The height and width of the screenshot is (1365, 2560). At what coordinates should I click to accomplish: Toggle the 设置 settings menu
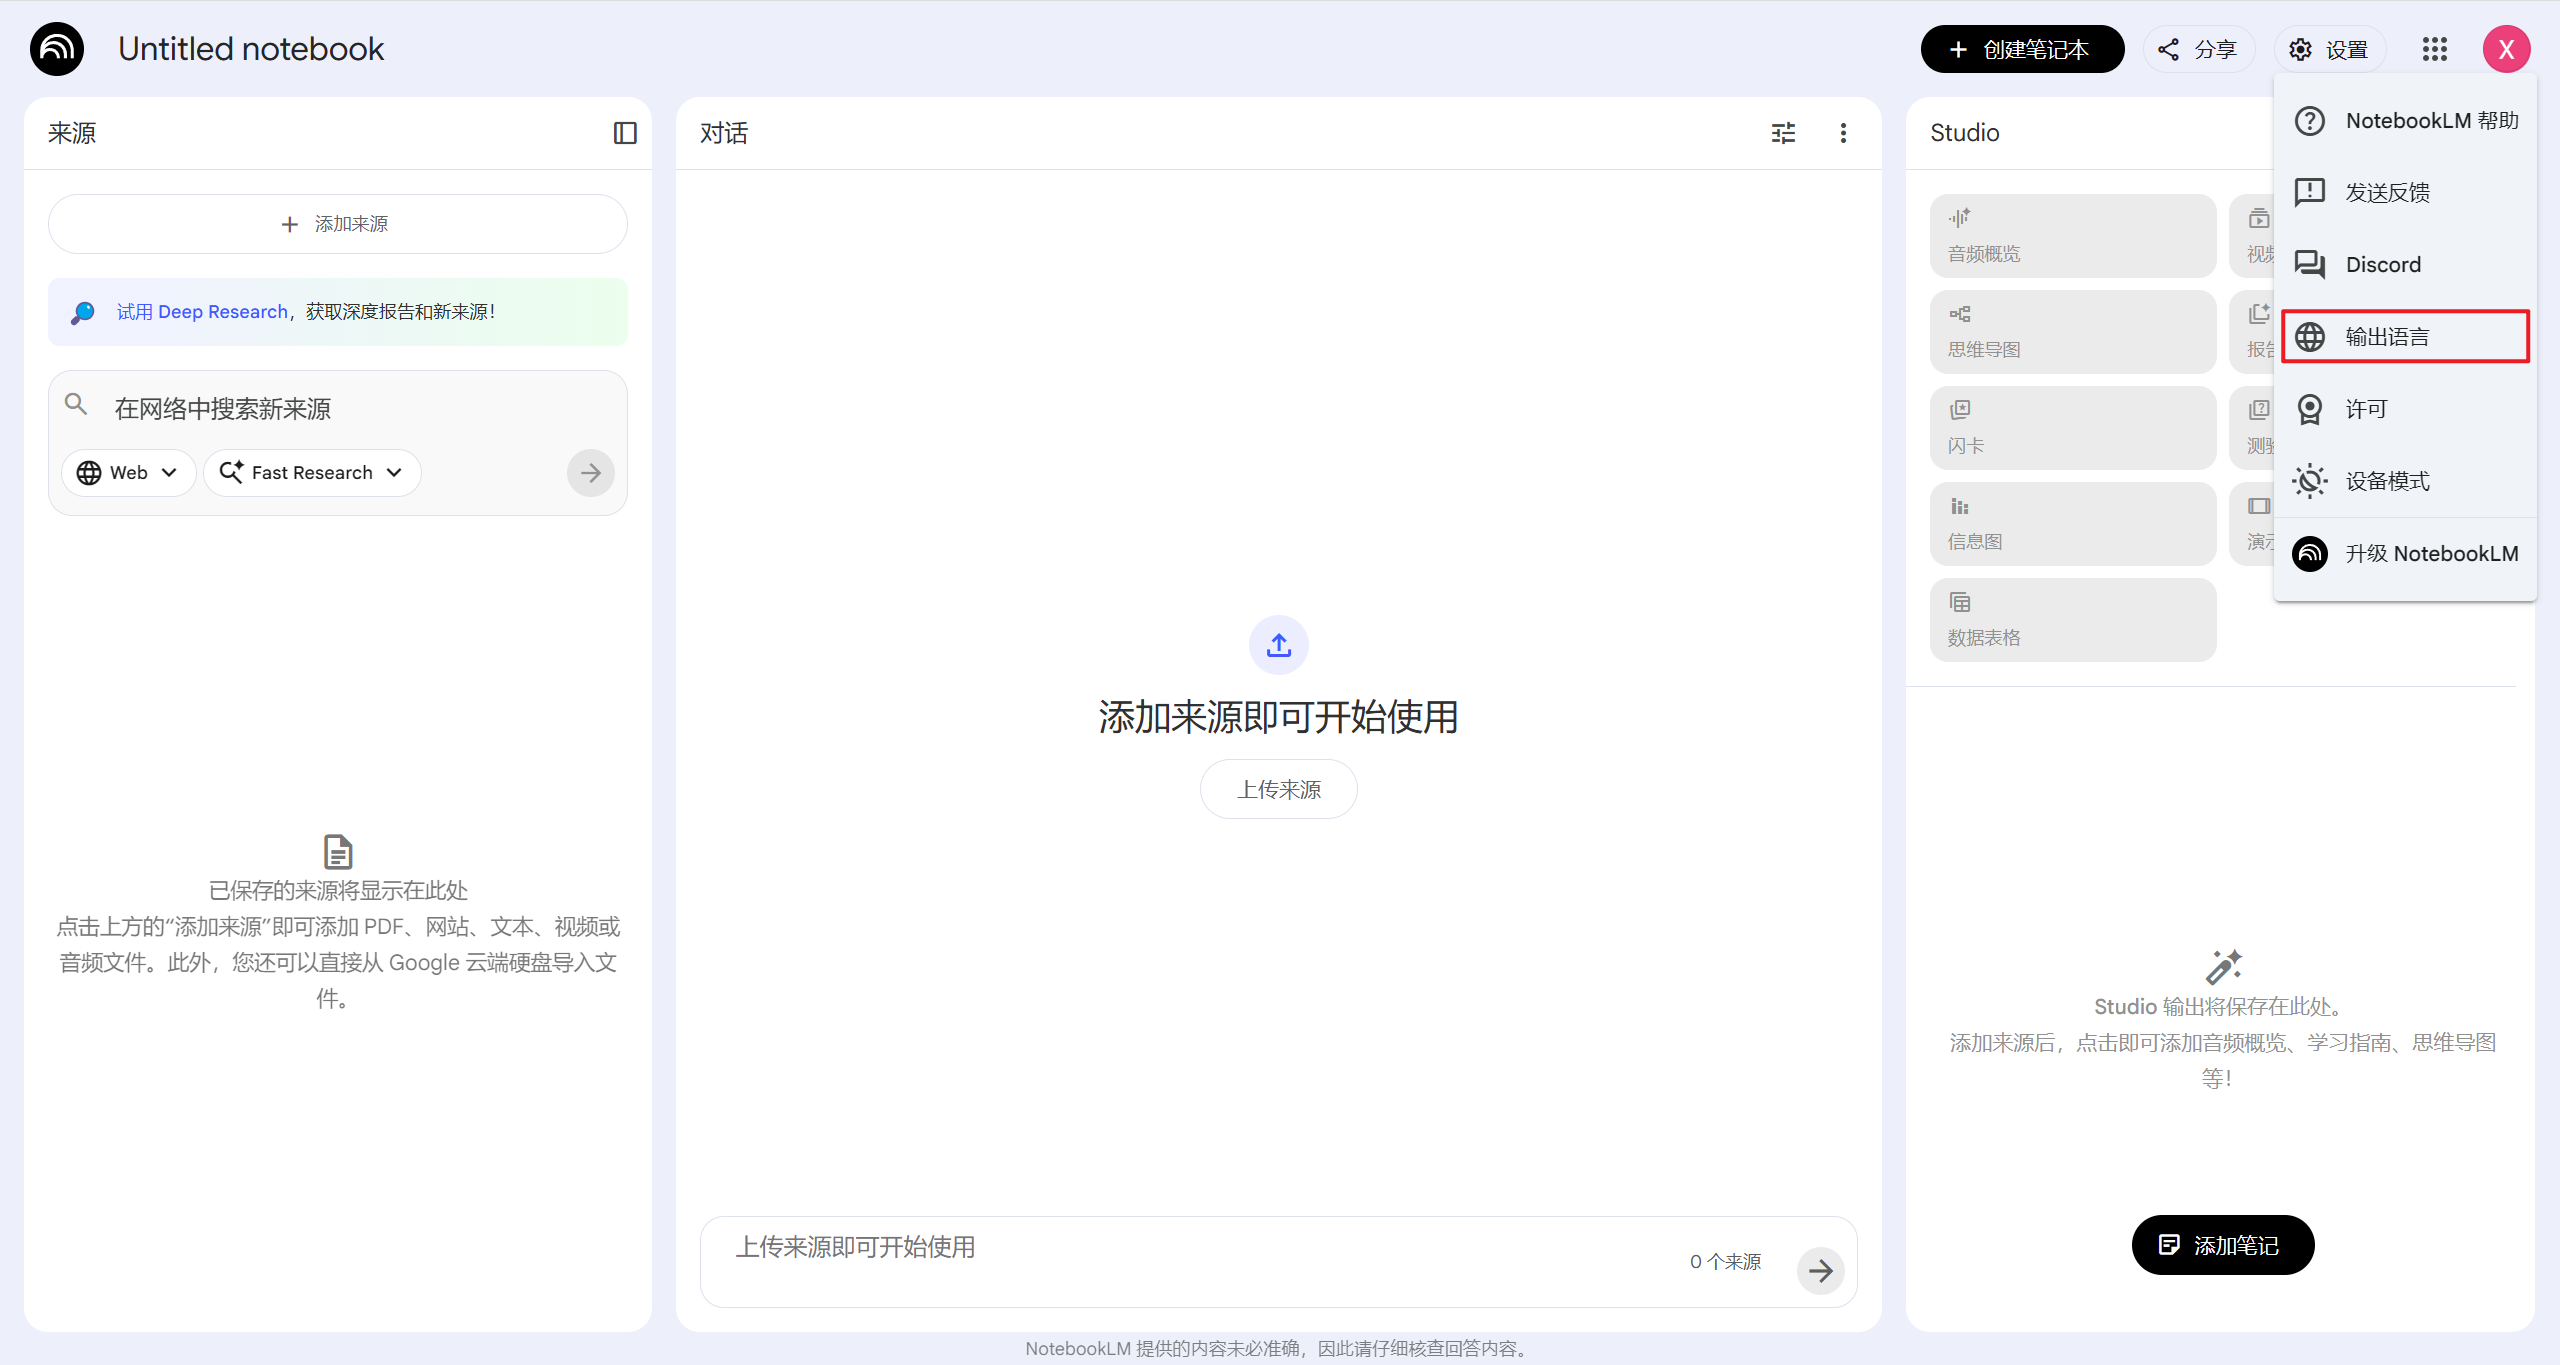coord(2329,49)
